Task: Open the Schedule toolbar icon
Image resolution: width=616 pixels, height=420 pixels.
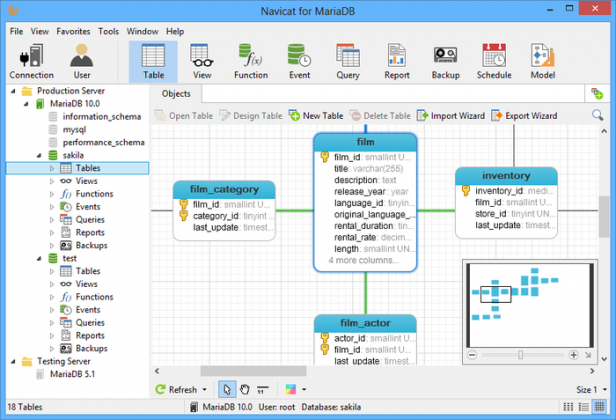Action: pyautogui.click(x=494, y=60)
